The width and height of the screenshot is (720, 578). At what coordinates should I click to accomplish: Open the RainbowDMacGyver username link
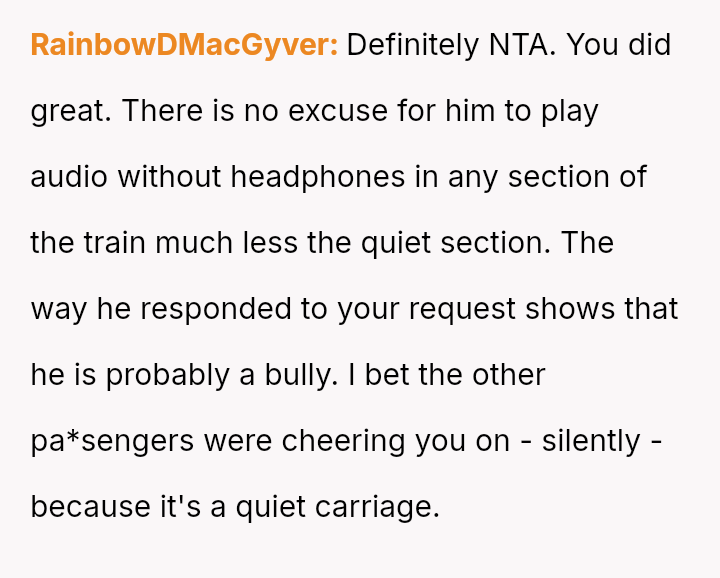pyautogui.click(x=184, y=45)
